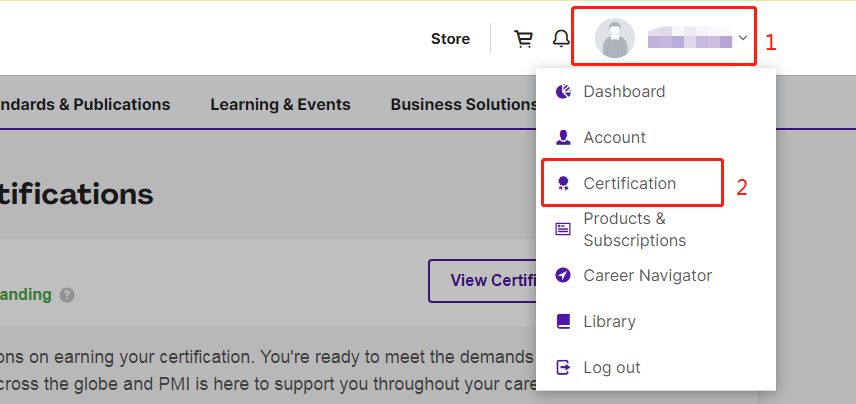Click the Store link
The height and width of the screenshot is (404, 856).
[450, 39]
